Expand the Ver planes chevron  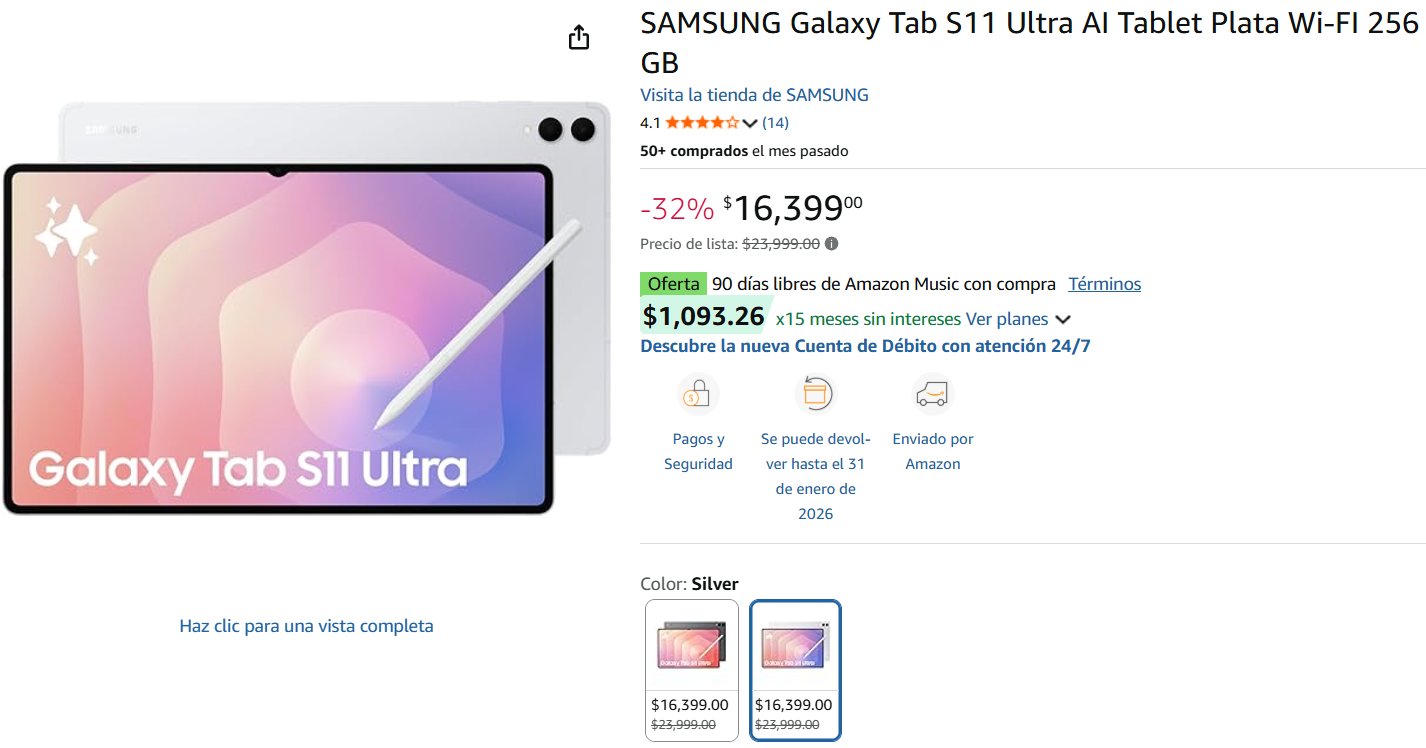[1063, 320]
